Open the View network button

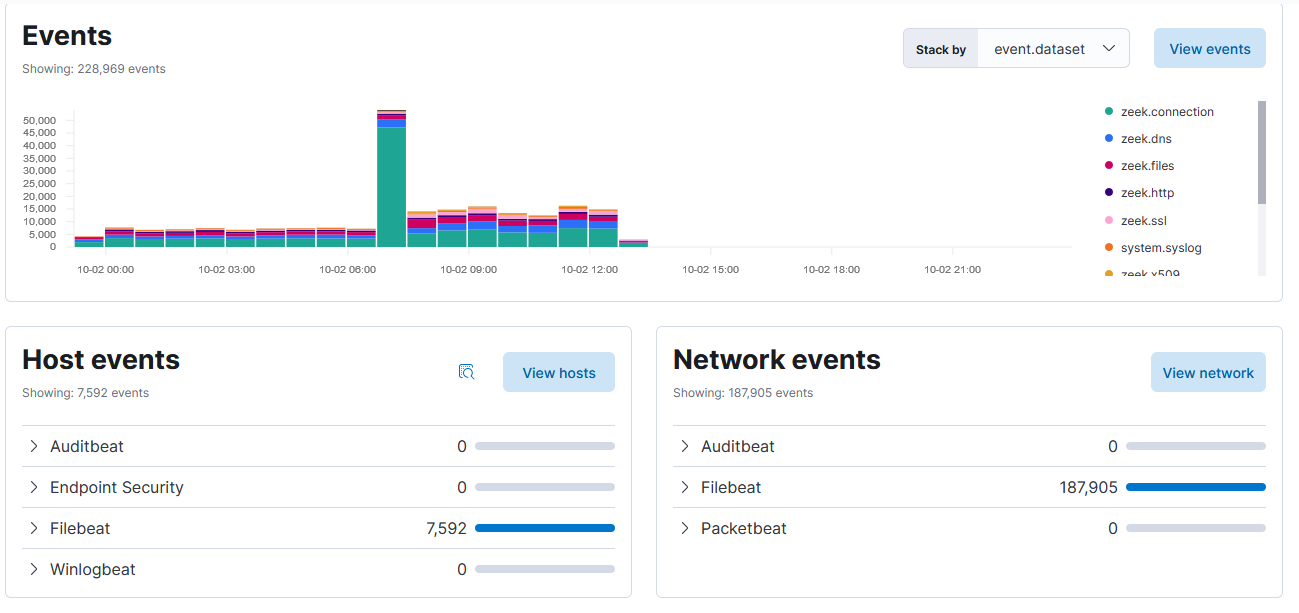pos(1207,372)
